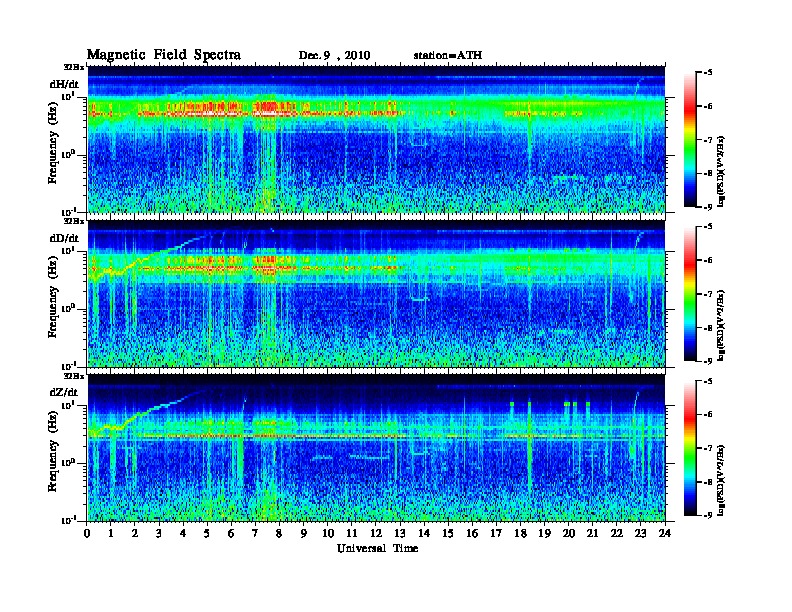The image size is (792, 612).
Task: Click hour 9 on the Universal Time axis
Action: (304, 534)
